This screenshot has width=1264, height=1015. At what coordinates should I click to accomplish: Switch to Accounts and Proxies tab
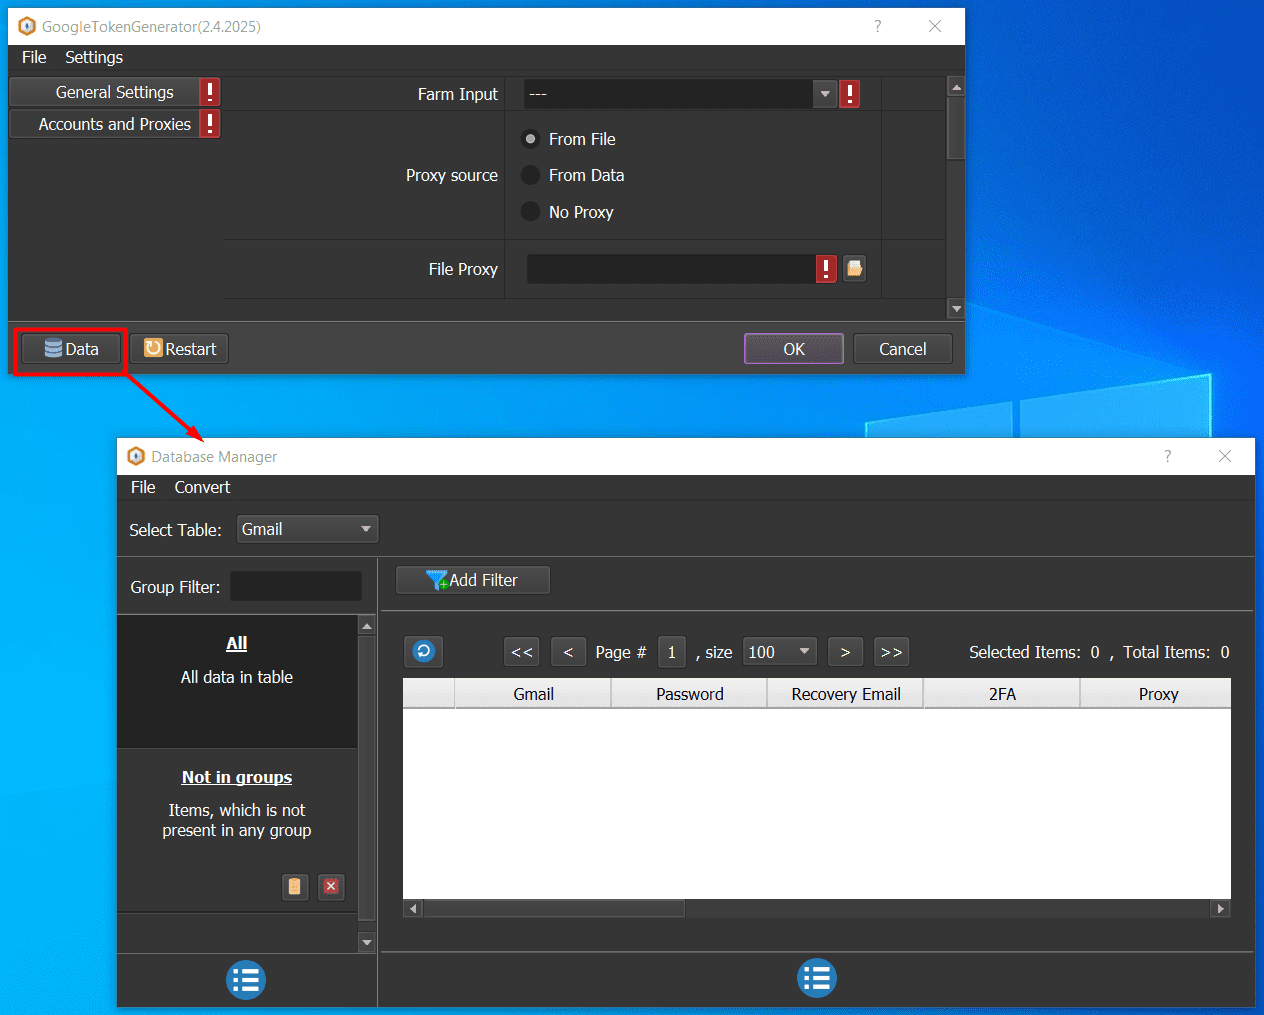click(105, 124)
